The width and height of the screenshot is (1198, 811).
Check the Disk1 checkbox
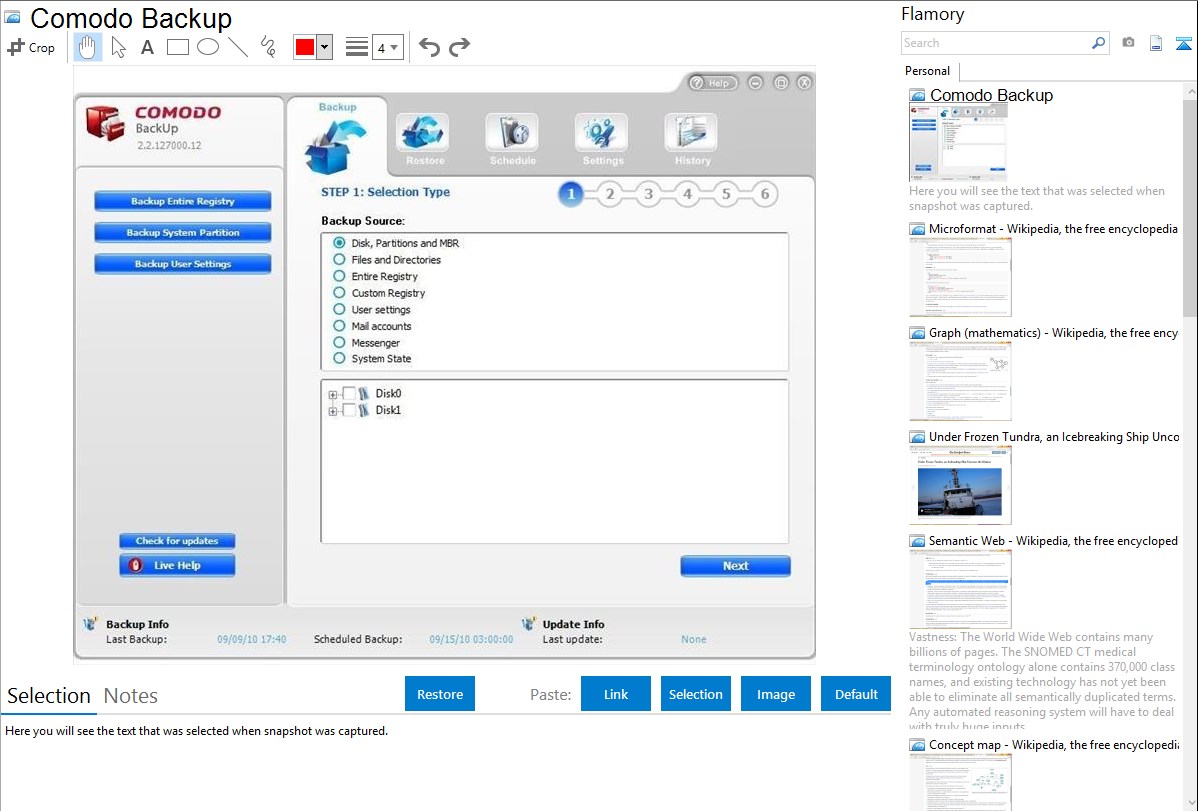[348, 410]
